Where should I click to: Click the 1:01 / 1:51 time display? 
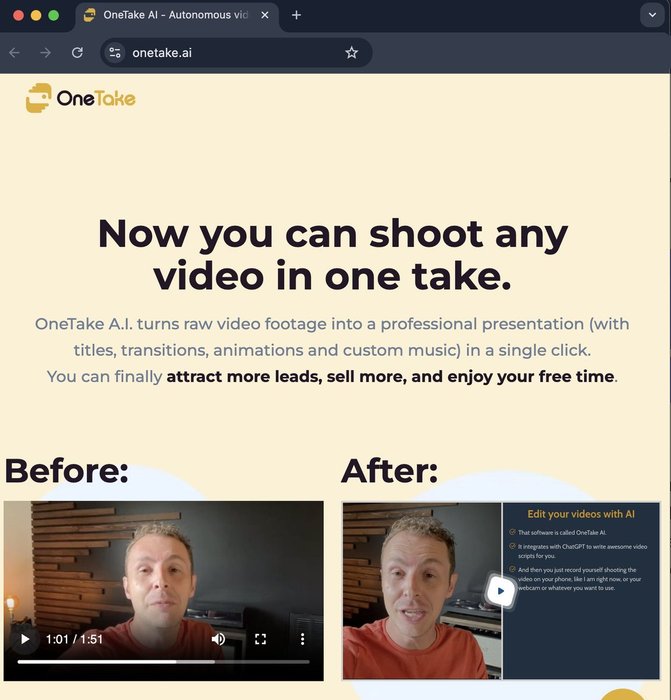(x=75, y=639)
